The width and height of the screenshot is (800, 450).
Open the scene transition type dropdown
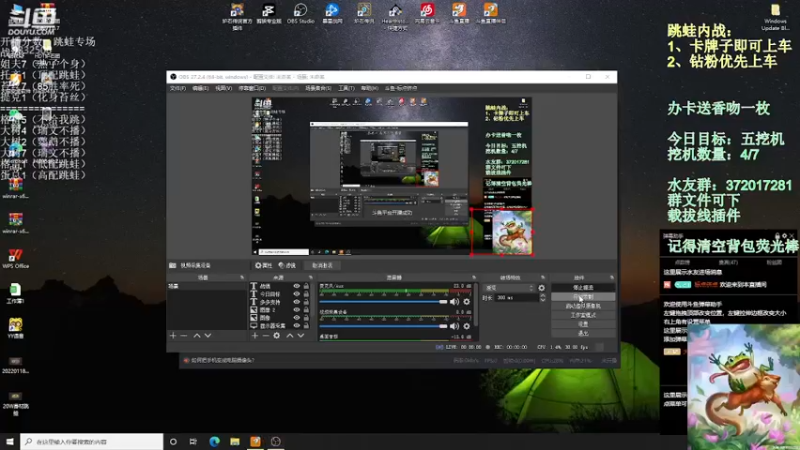coord(509,288)
